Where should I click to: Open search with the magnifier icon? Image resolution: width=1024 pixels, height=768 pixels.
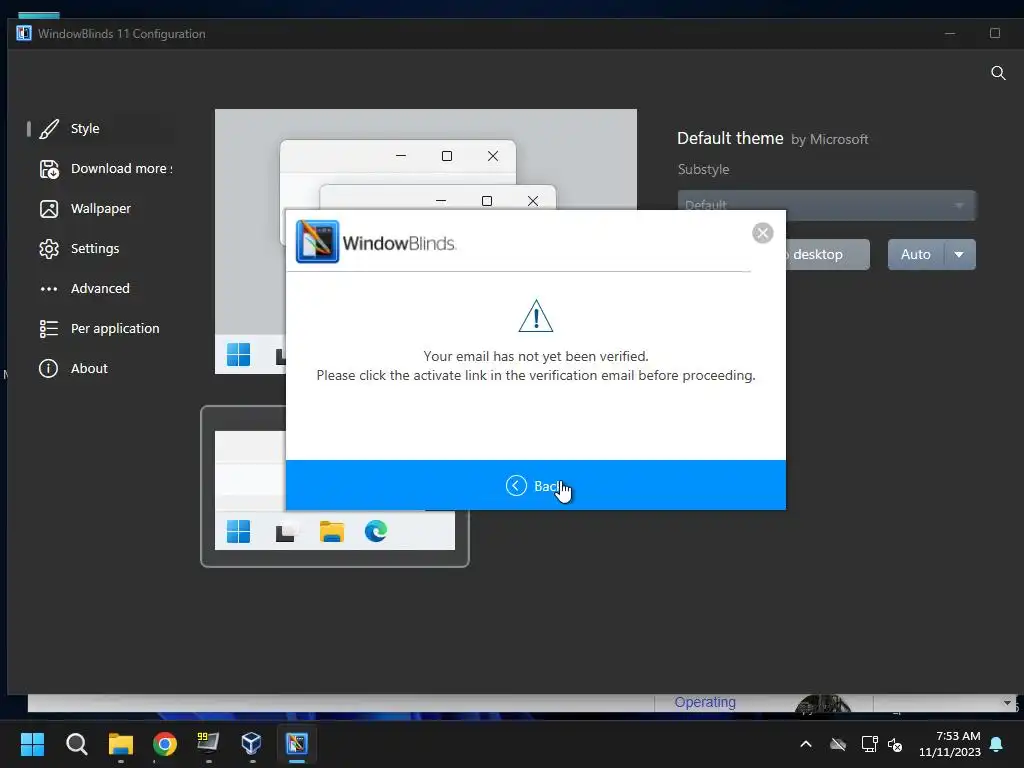[998, 72]
